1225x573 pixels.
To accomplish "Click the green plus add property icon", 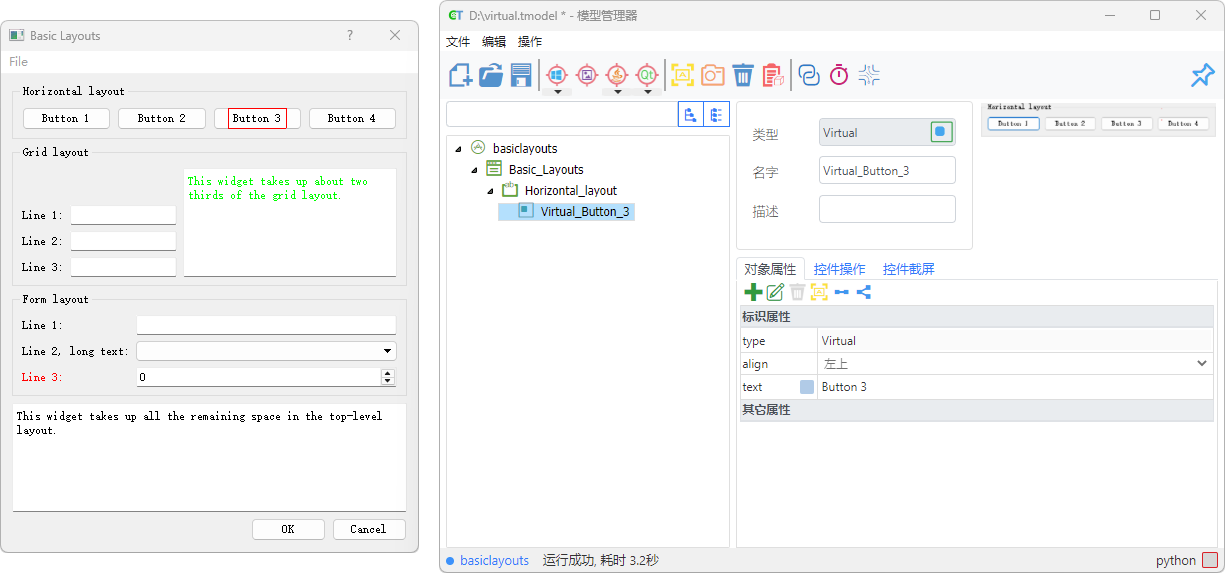I will click(753, 292).
